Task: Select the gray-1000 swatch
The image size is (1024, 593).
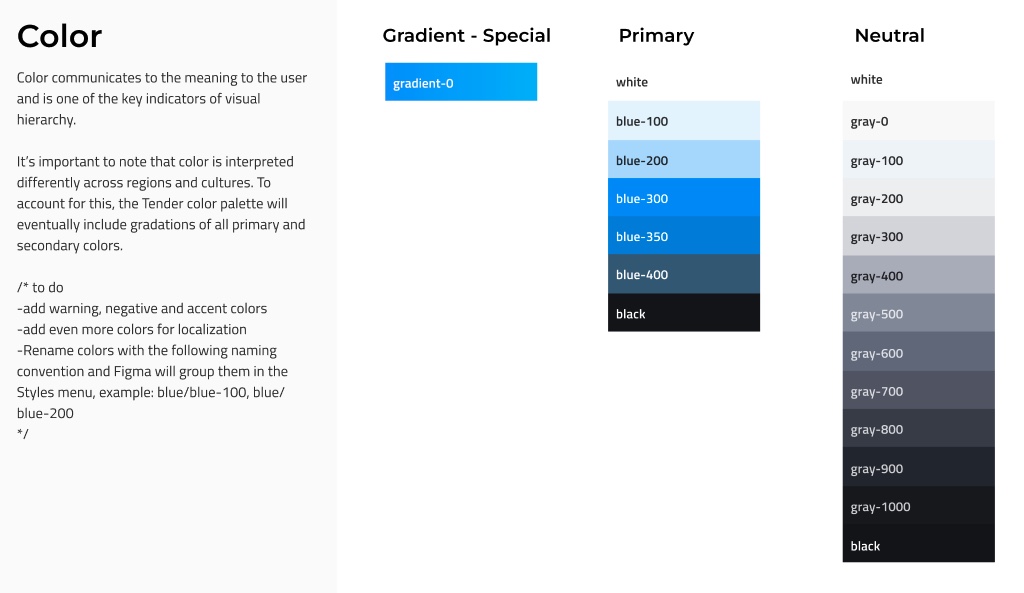Action: 918,505
